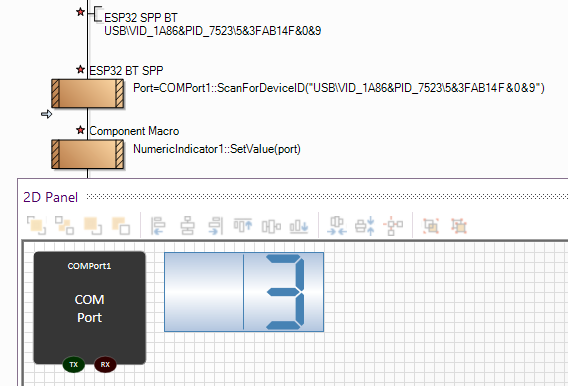Screen dimensions: 568x386
Task: Select the NumericIndicator1 SetValue macro block
Action: 87,154
